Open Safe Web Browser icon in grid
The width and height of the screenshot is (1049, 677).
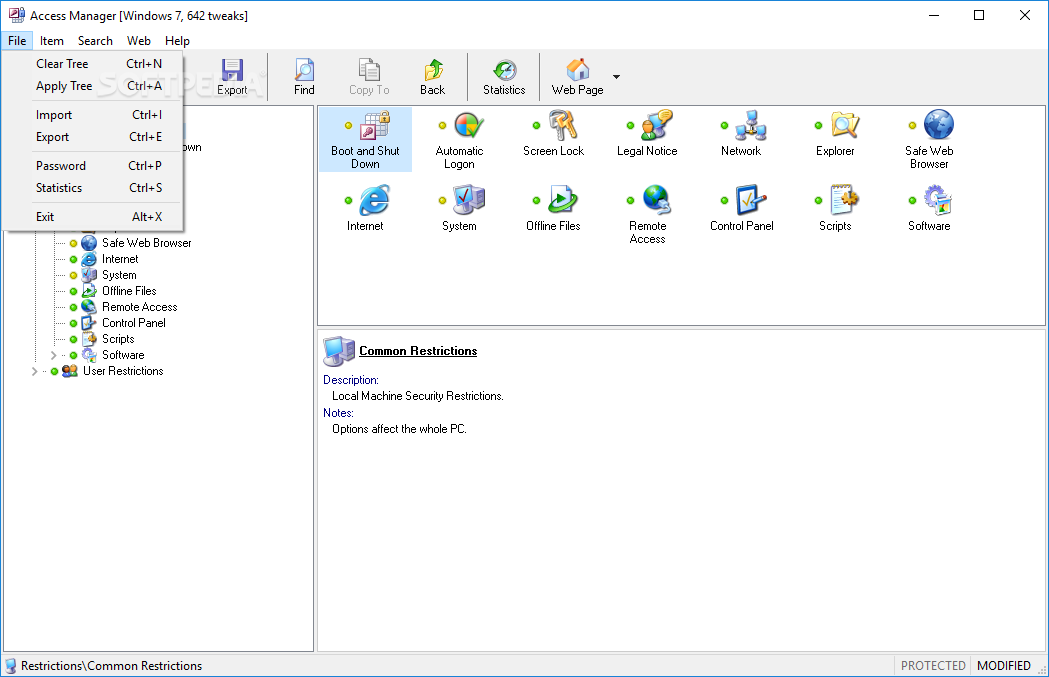929,140
